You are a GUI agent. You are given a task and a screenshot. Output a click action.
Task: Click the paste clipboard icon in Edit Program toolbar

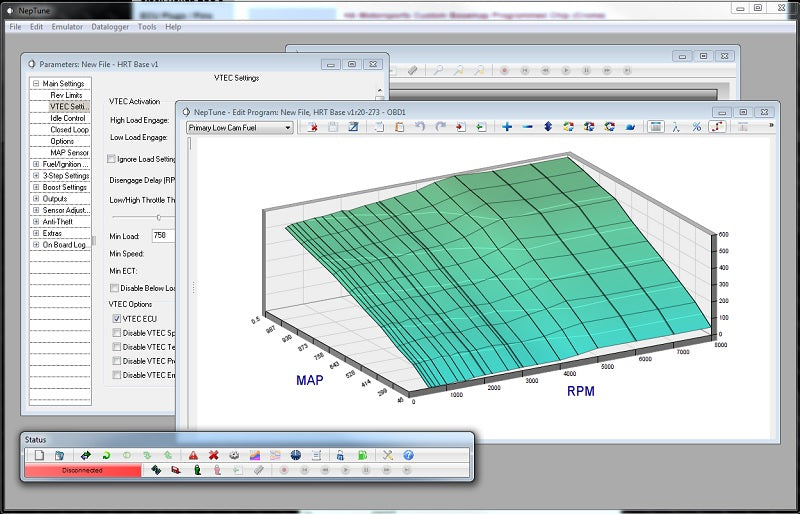[399, 127]
